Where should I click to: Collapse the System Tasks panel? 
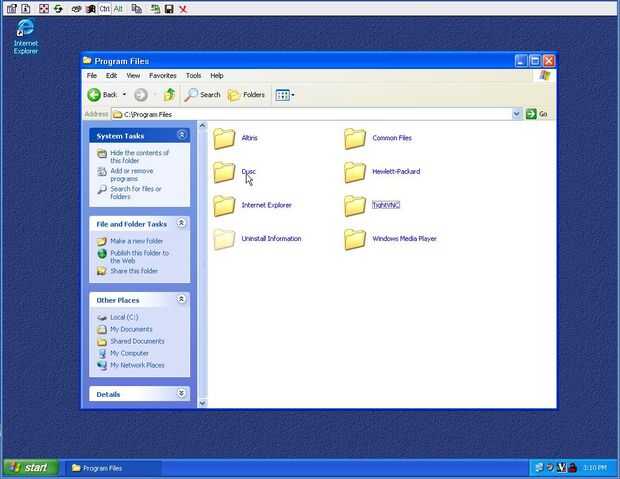[x=181, y=135]
